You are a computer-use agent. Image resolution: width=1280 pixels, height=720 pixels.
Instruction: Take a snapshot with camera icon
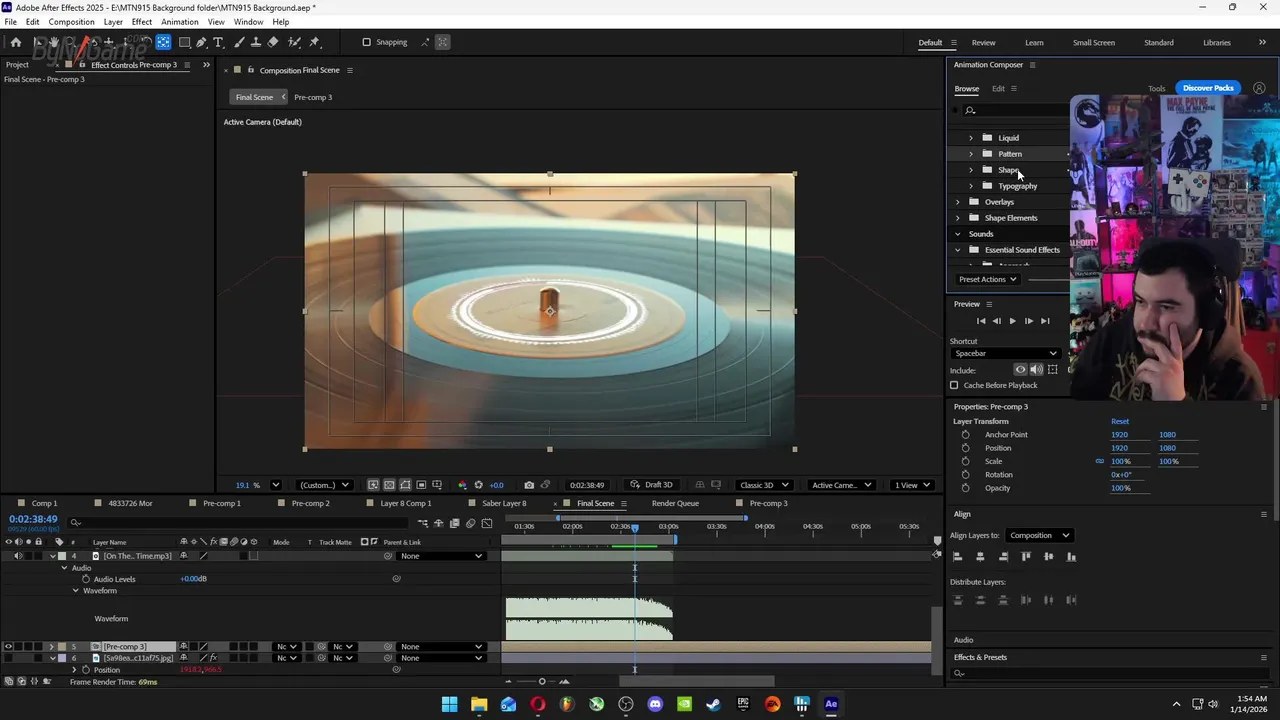(x=529, y=485)
